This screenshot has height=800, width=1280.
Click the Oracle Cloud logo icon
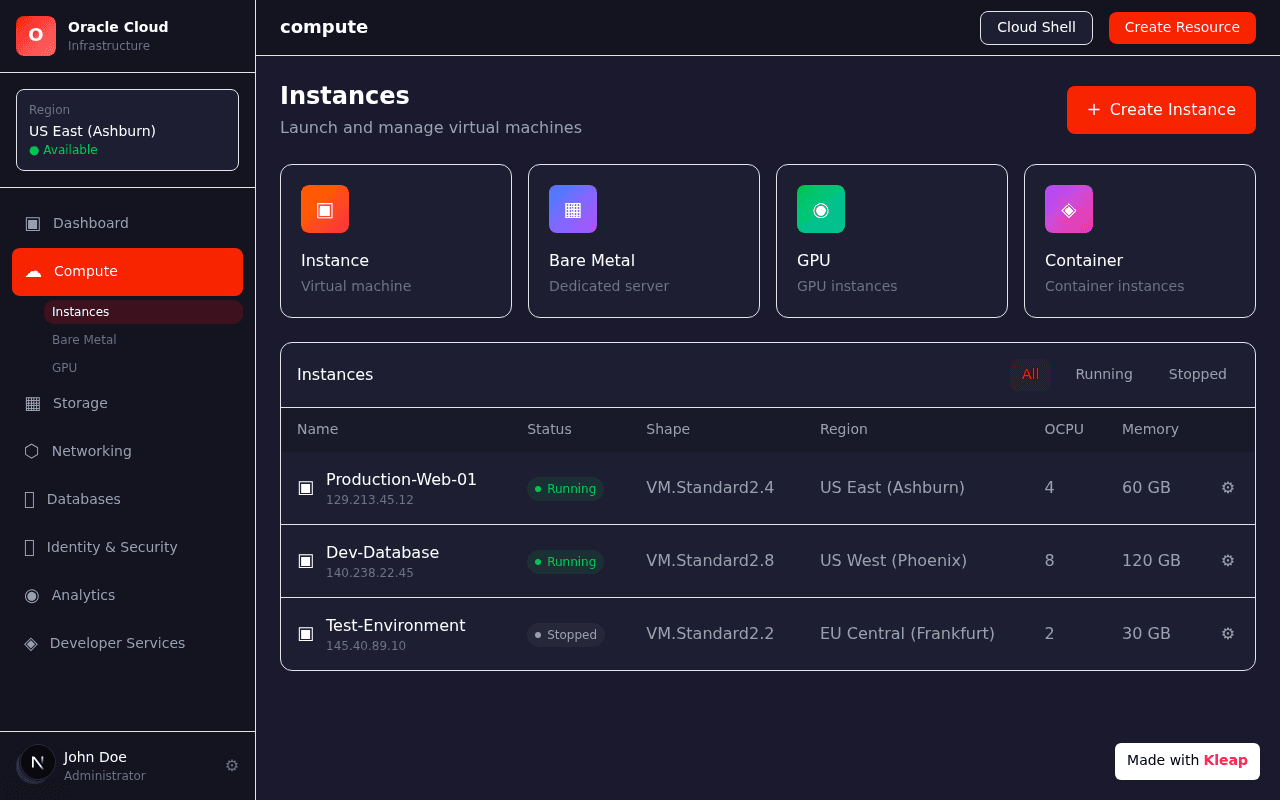click(36, 36)
